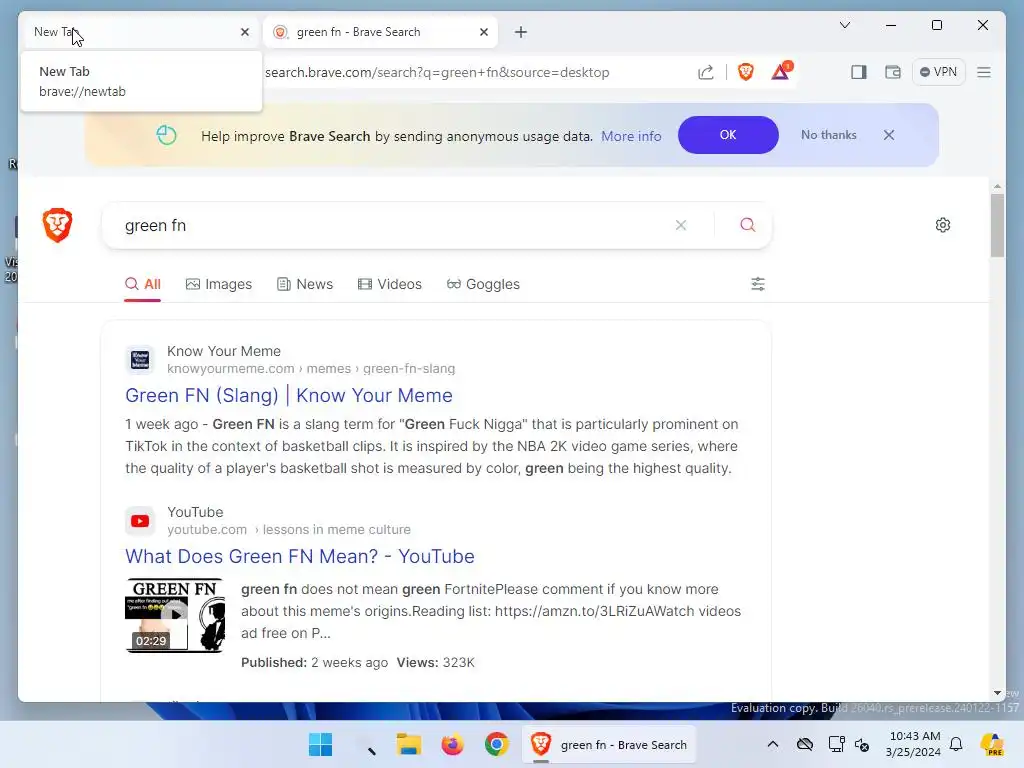Launch Firefox from taskbar
The height and width of the screenshot is (768, 1024).
pos(453,744)
